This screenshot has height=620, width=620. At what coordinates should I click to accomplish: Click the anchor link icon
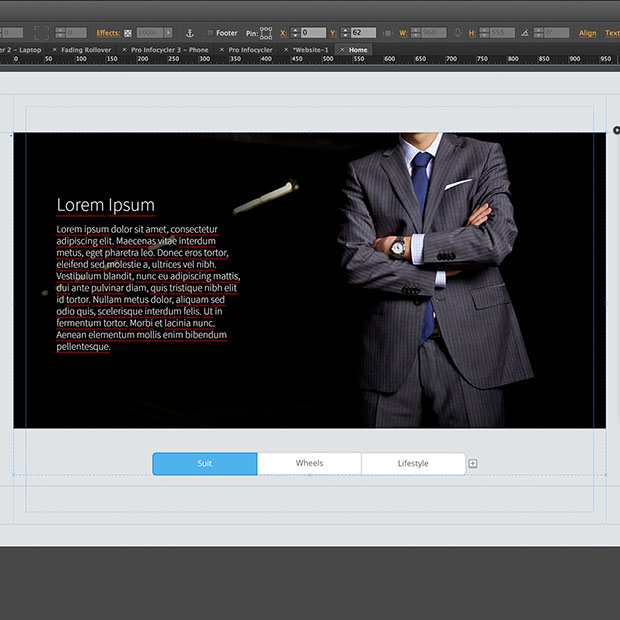190,33
